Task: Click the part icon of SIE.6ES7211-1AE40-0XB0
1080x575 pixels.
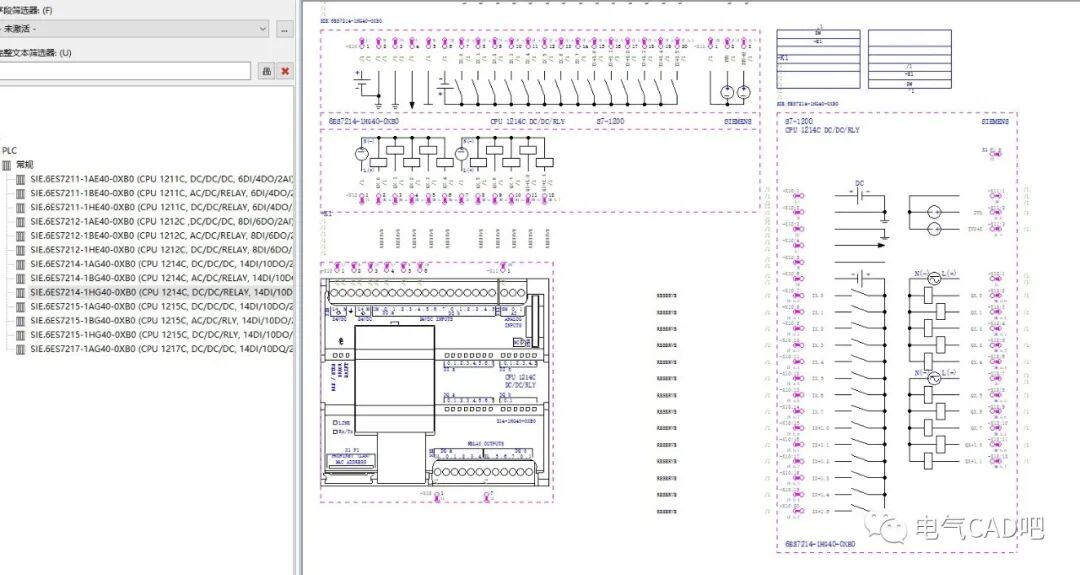Action: pos(21,179)
